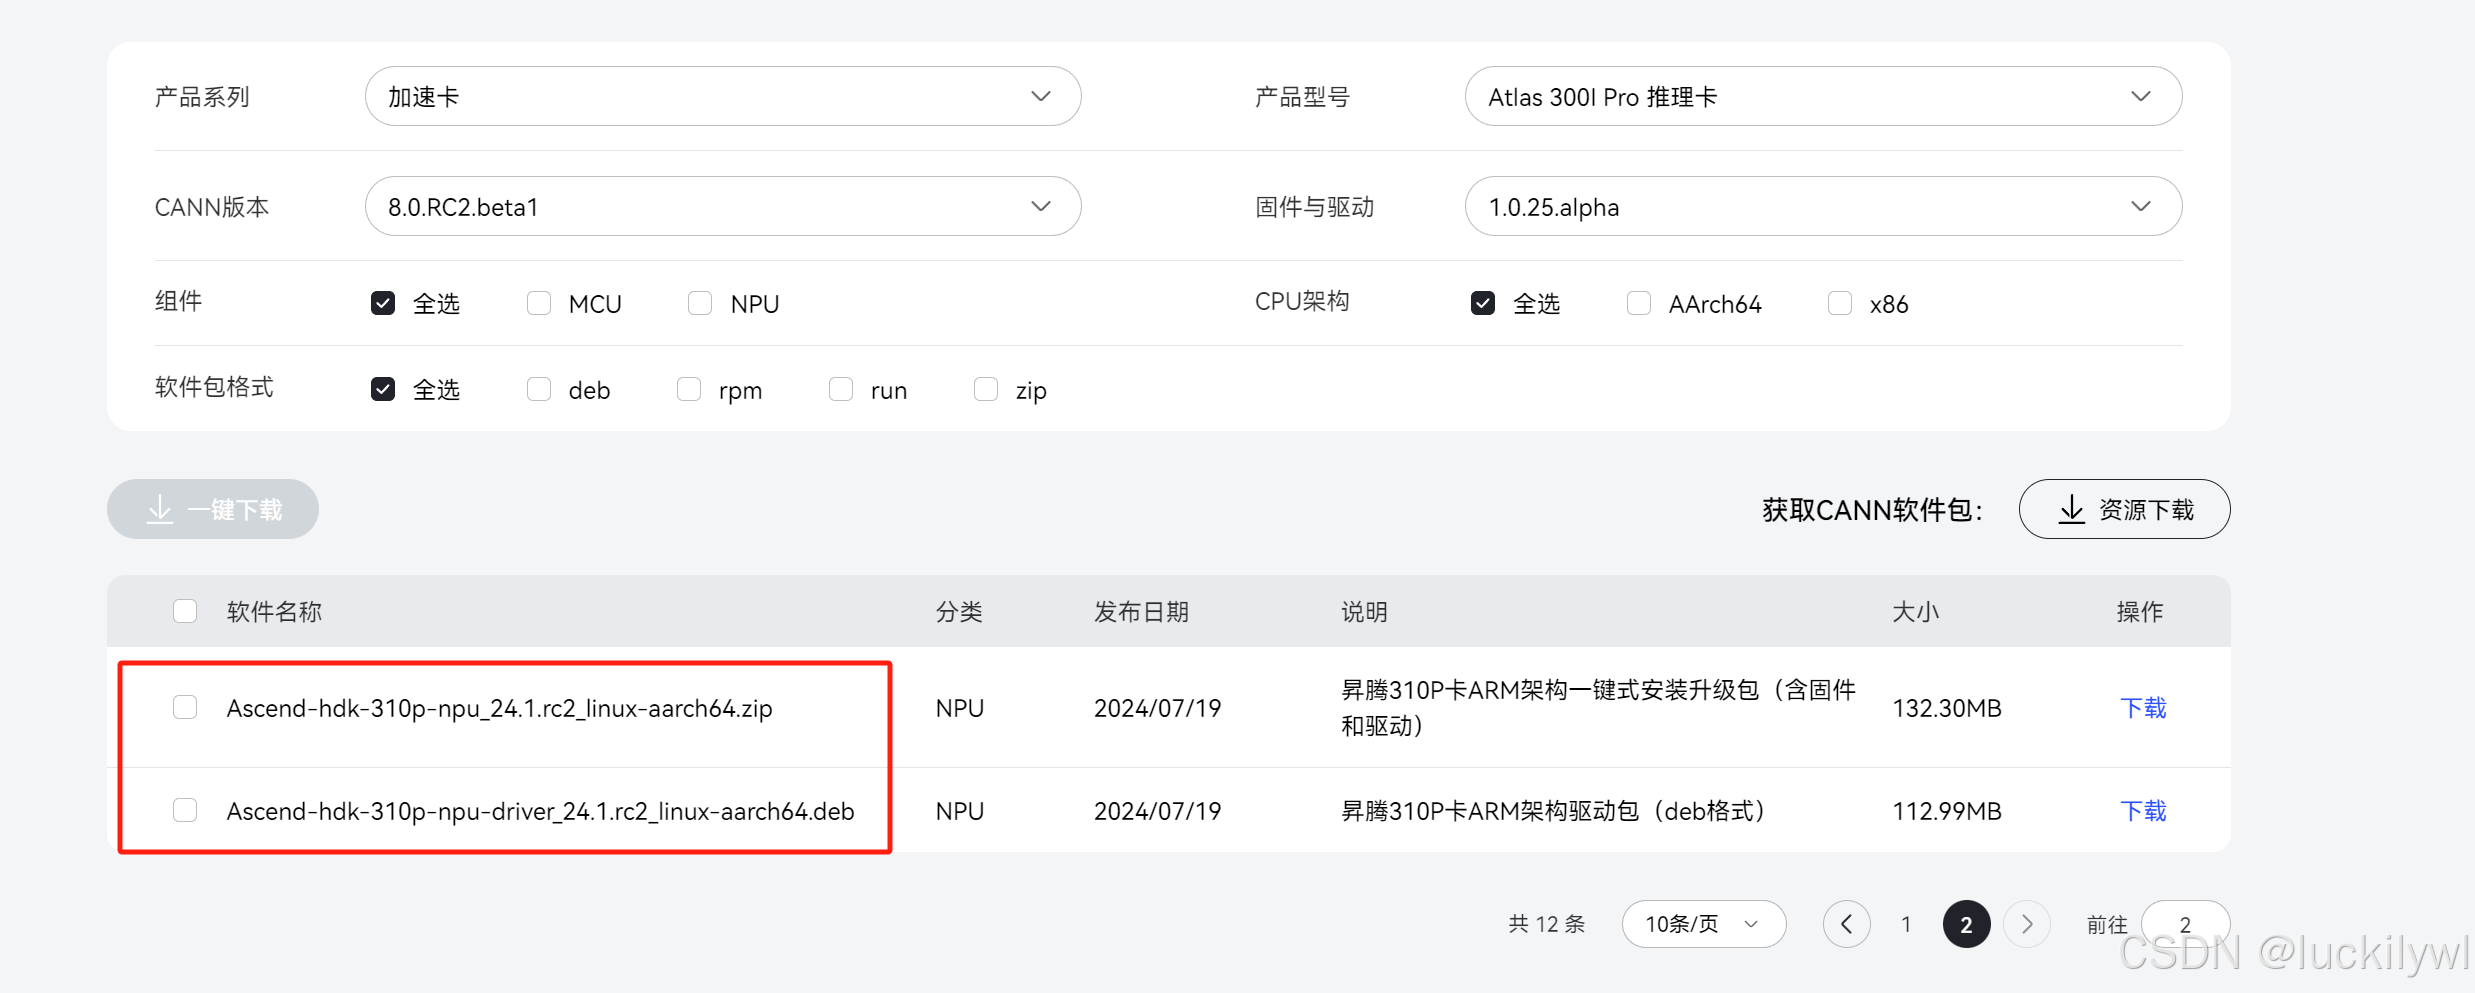Screen dimensions: 2475x993
Task: Select the zip package format checkbox
Action: [986, 389]
